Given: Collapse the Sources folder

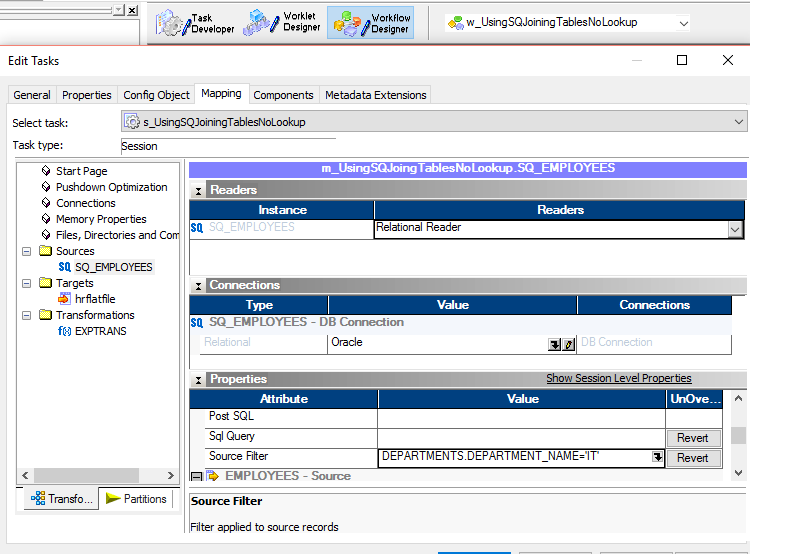Looking at the screenshot, I should 26,251.
